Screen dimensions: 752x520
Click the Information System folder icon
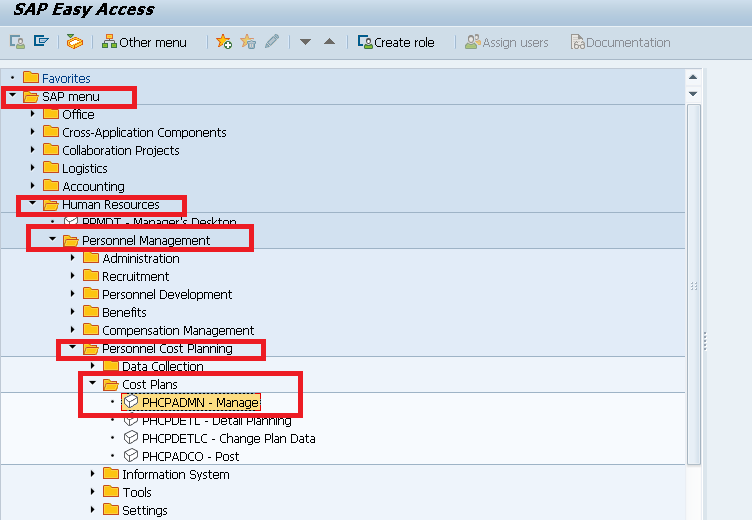(x=111, y=474)
